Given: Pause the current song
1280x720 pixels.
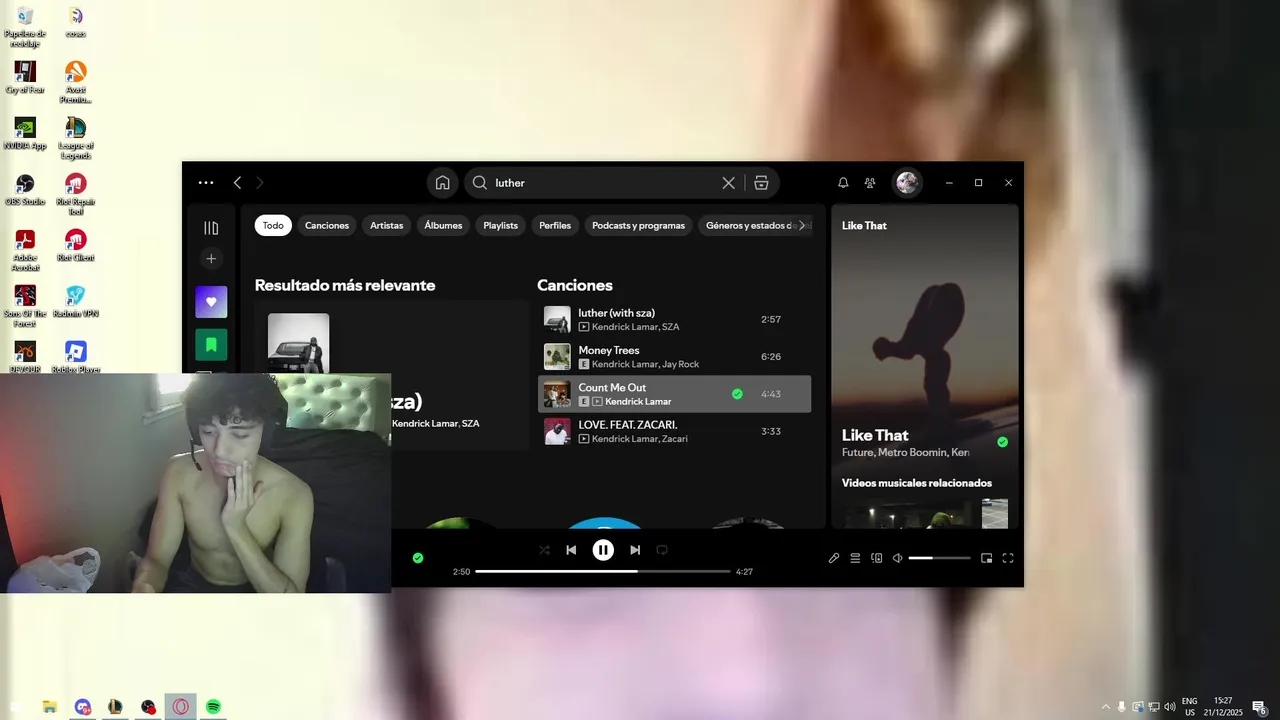Looking at the screenshot, I should pyautogui.click(x=603, y=550).
